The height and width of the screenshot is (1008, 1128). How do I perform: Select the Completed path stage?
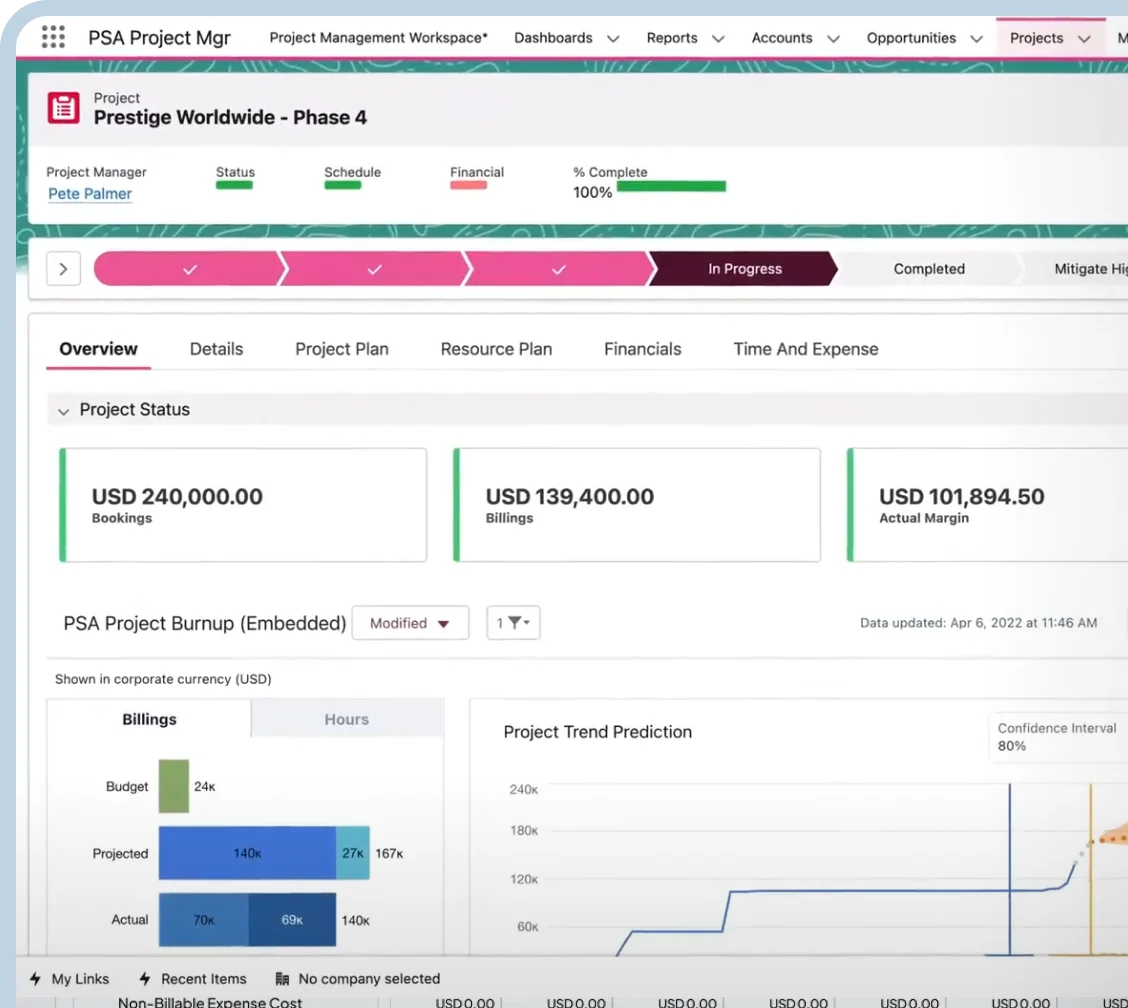click(x=928, y=269)
